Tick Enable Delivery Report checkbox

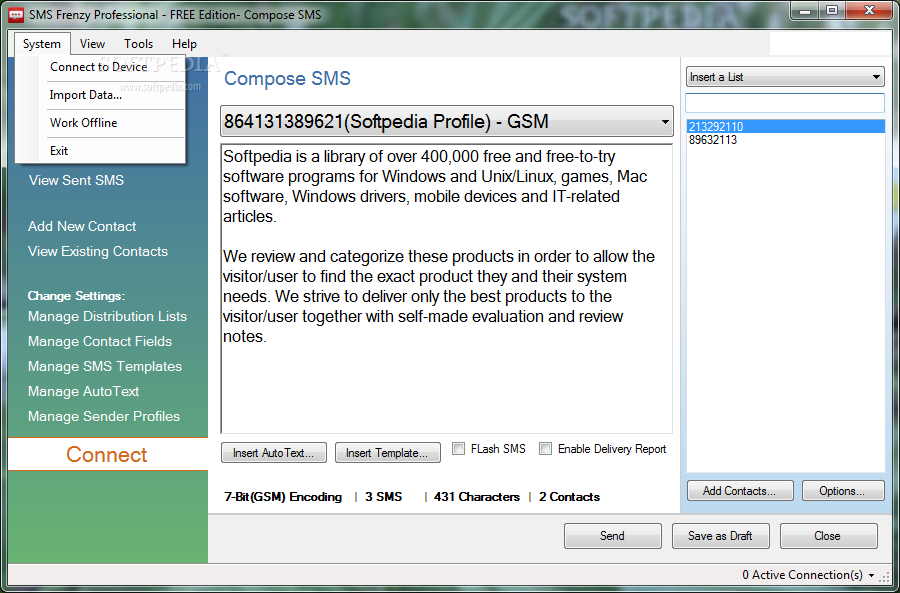(545, 449)
